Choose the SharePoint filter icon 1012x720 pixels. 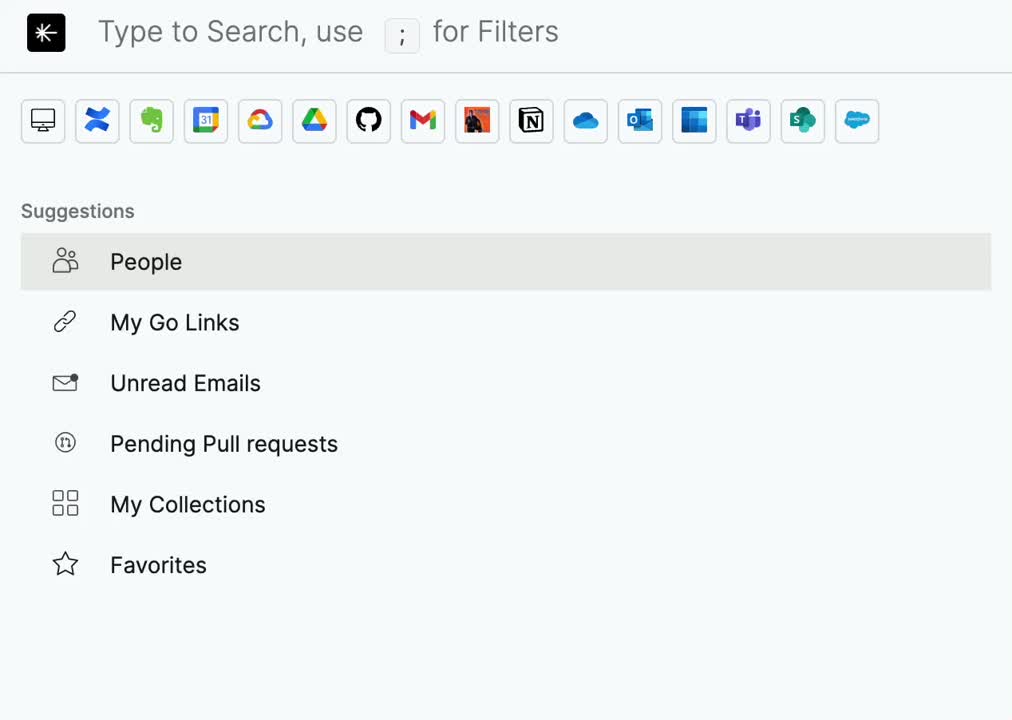[802, 121]
